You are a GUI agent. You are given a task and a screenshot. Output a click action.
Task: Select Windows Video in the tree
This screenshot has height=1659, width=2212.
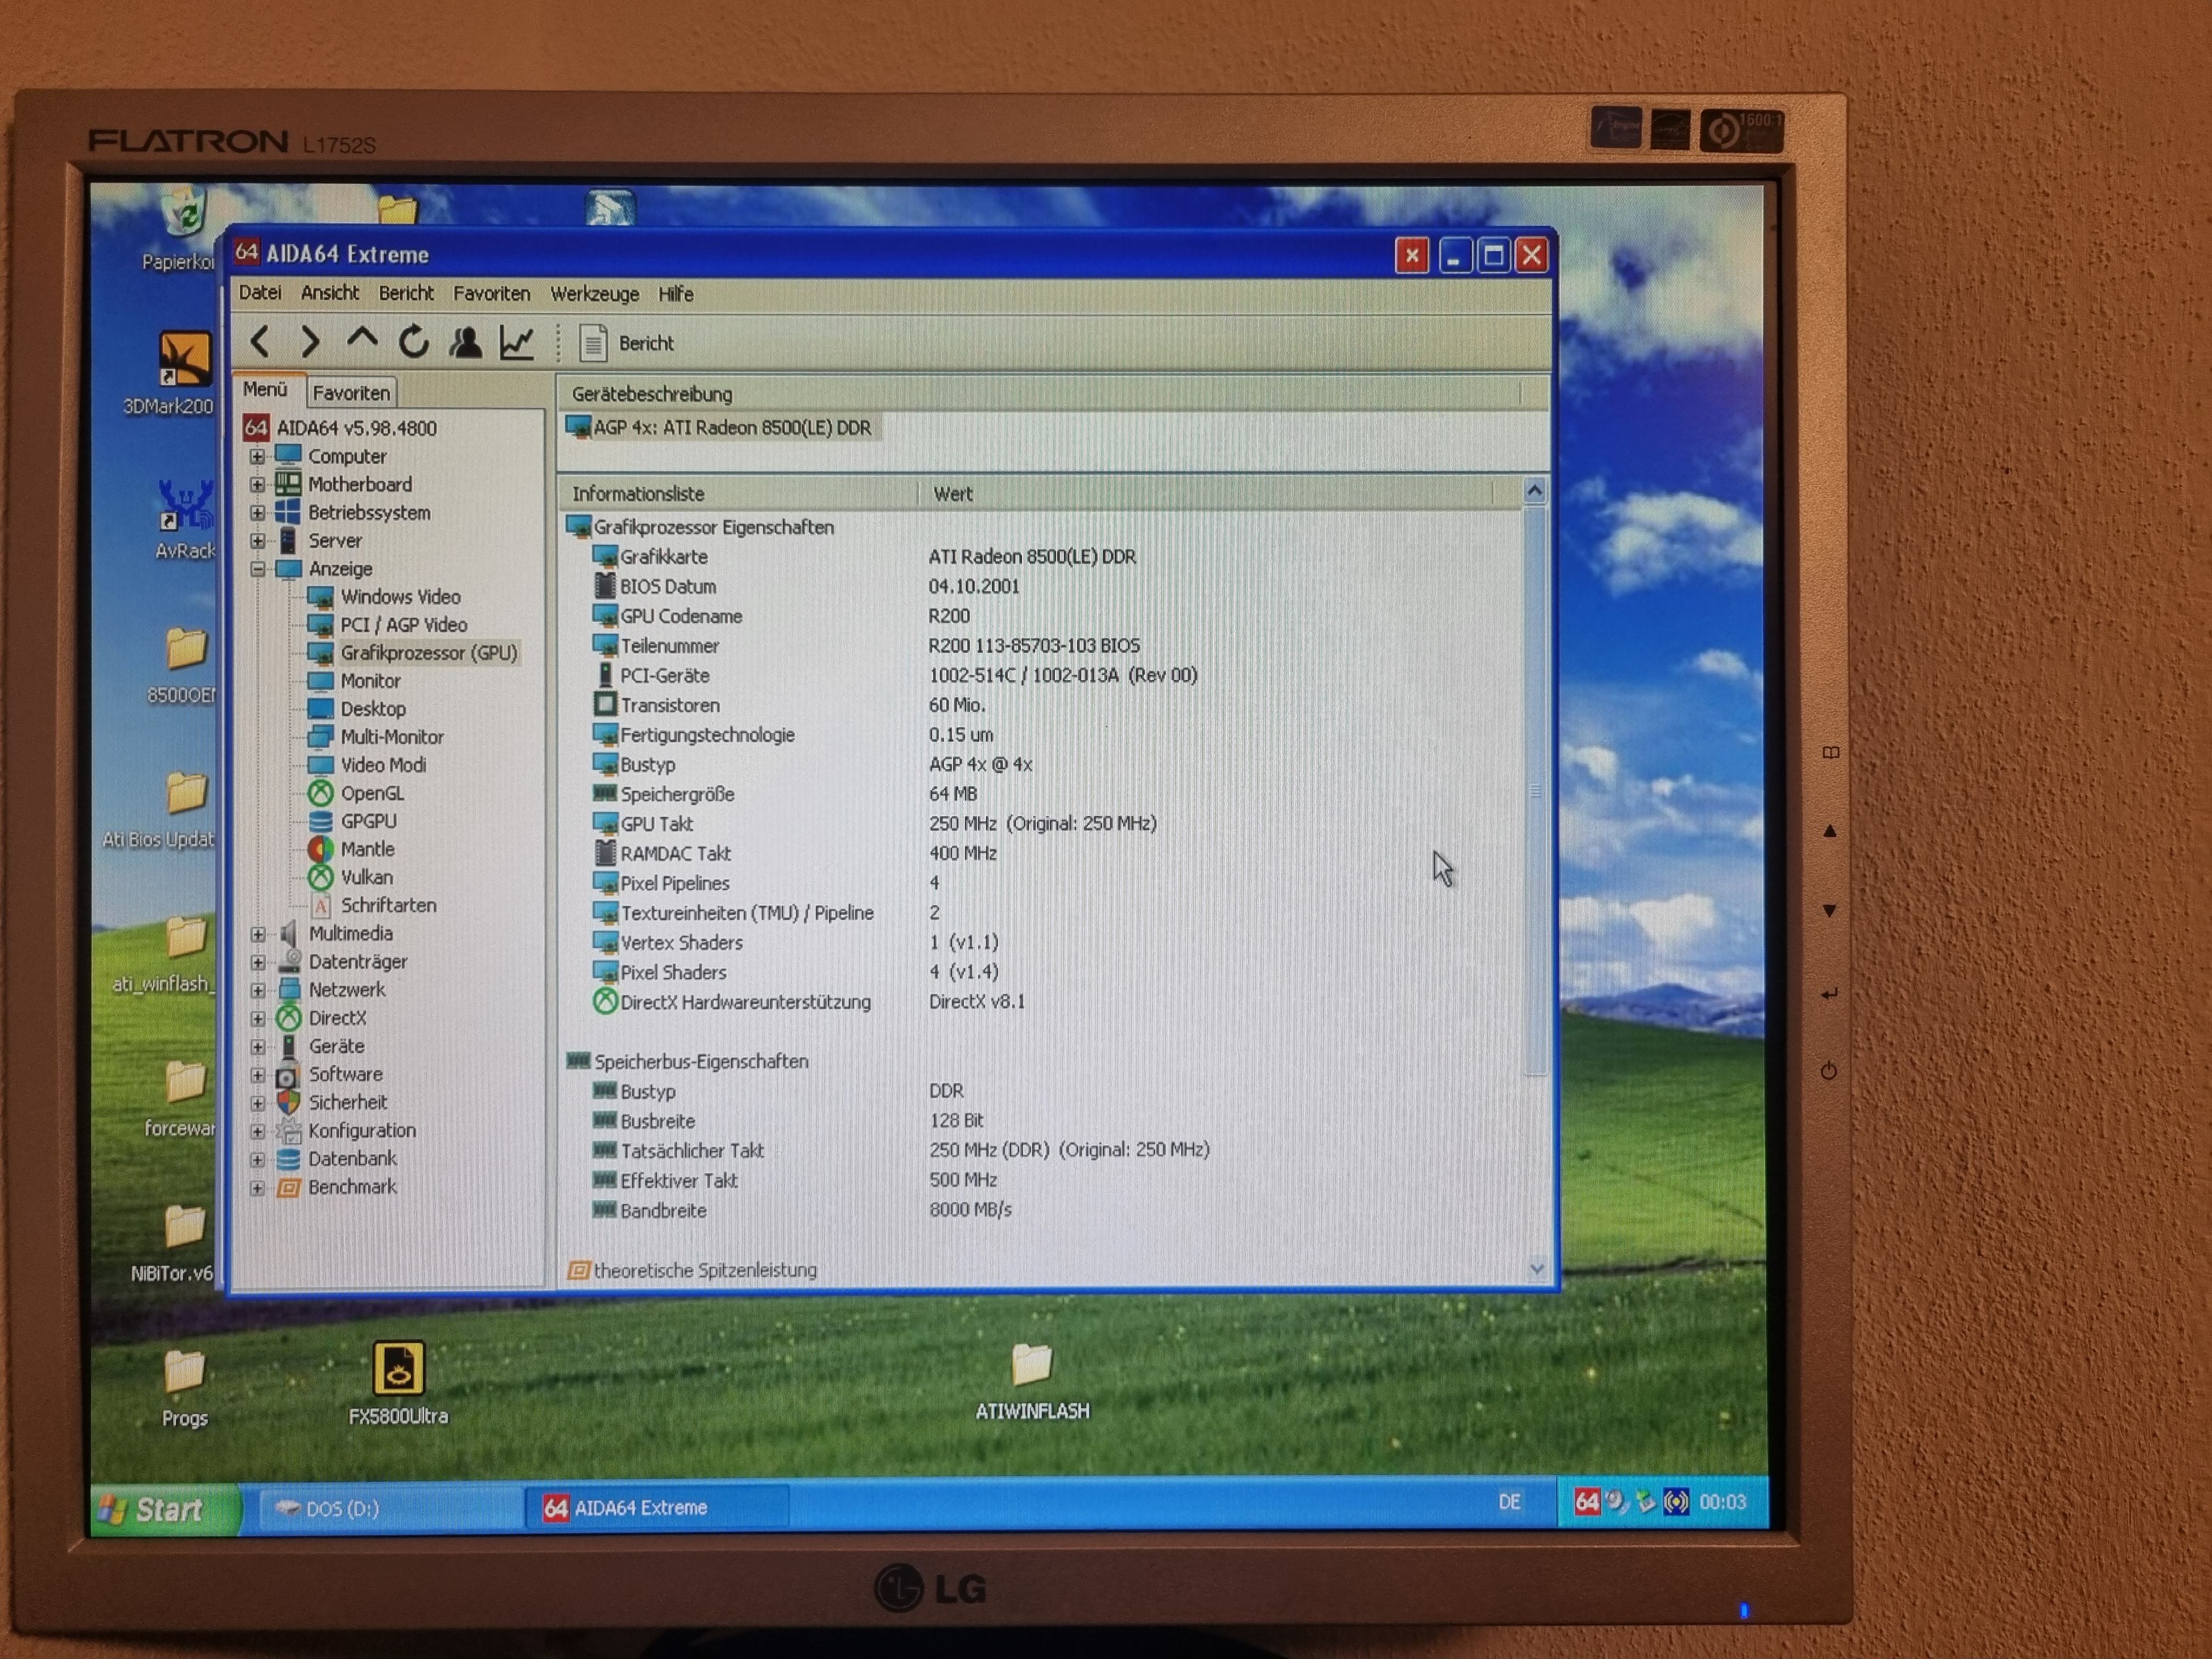coord(400,597)
